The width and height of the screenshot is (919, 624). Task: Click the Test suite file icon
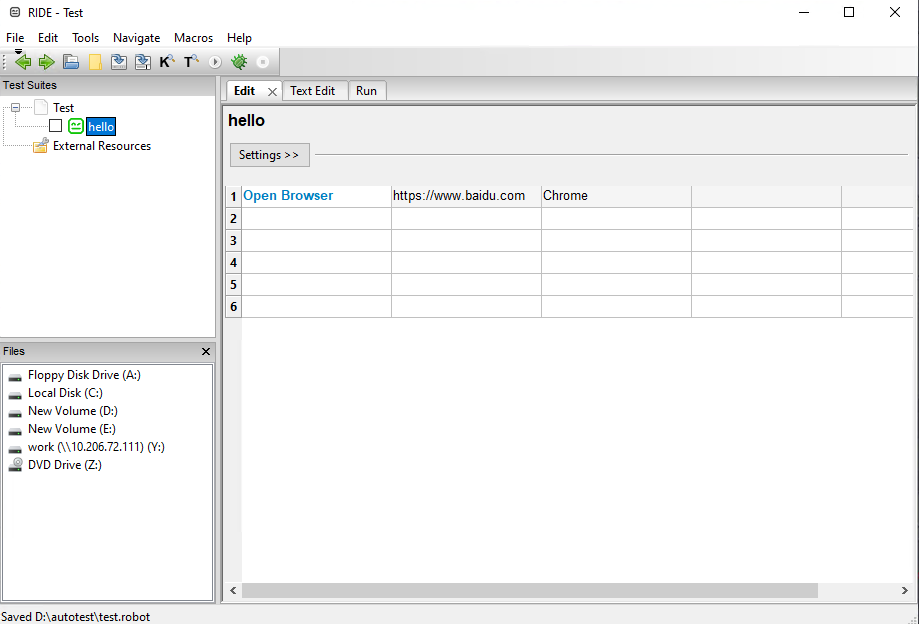41,107
